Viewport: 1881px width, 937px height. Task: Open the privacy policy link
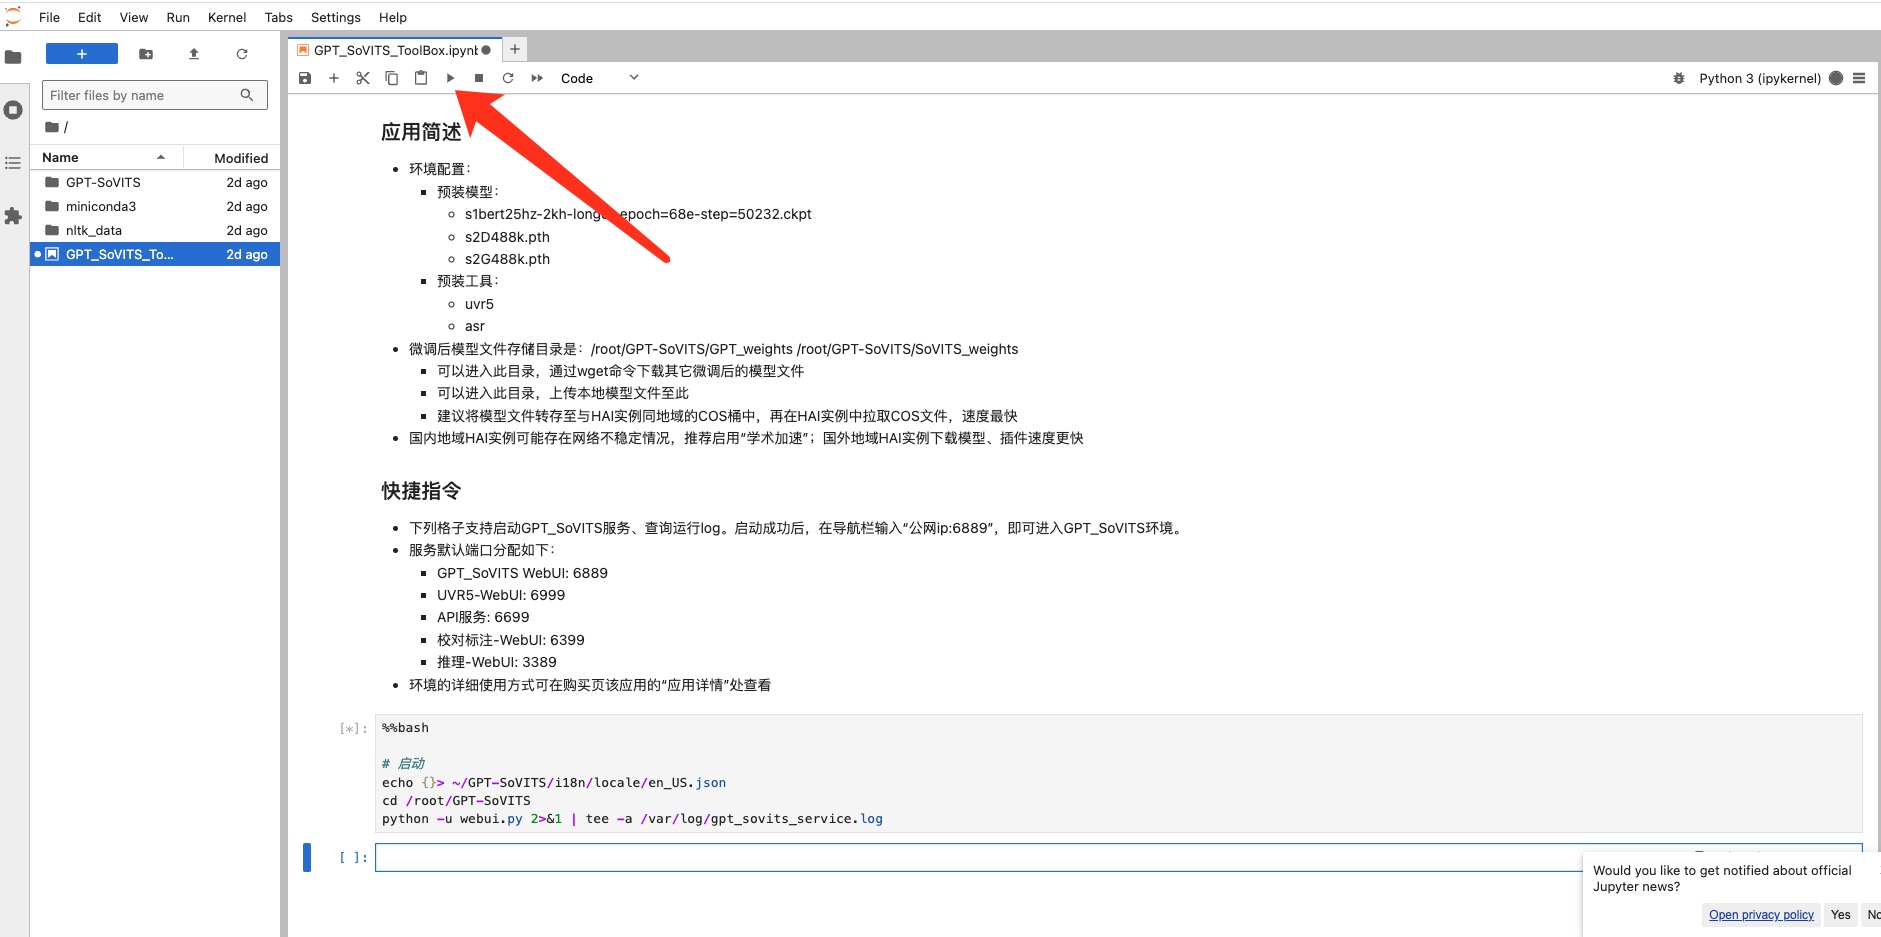pyautogui.click(x=1760, y=914)
